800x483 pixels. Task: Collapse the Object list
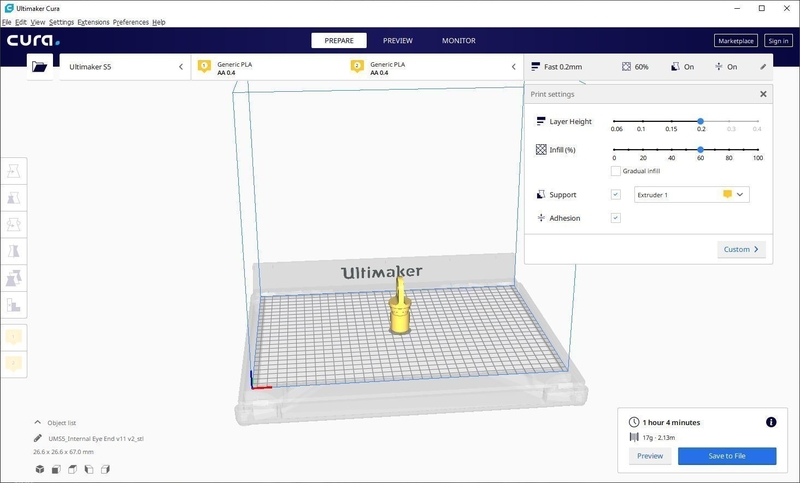(38, 423)
